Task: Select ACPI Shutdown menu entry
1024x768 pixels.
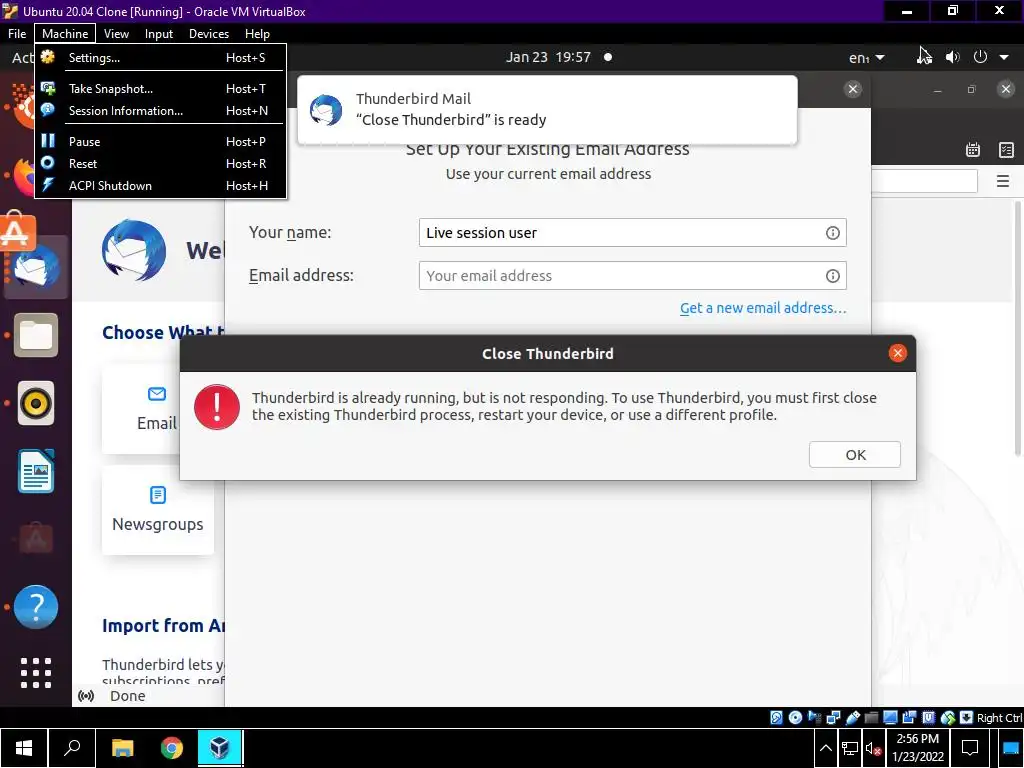Action: (x=161, y=185)
